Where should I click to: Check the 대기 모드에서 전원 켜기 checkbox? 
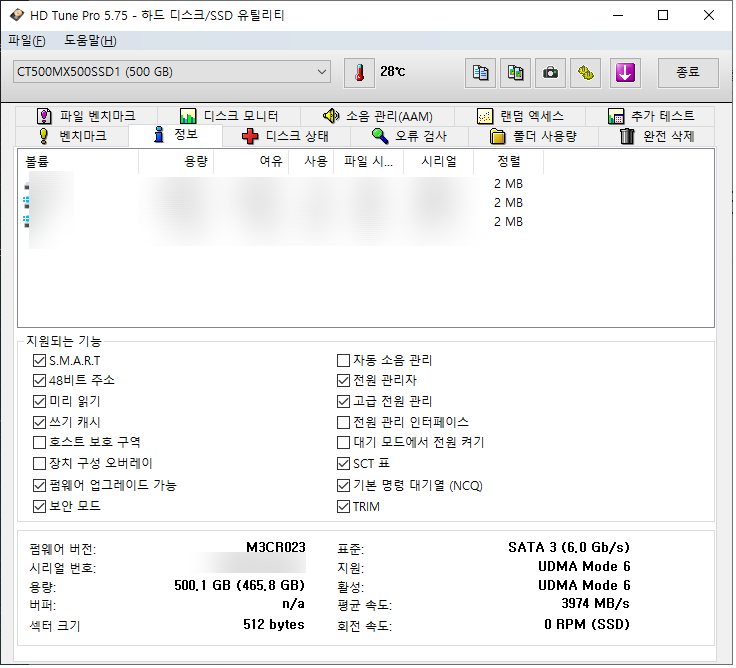[344, 442]
